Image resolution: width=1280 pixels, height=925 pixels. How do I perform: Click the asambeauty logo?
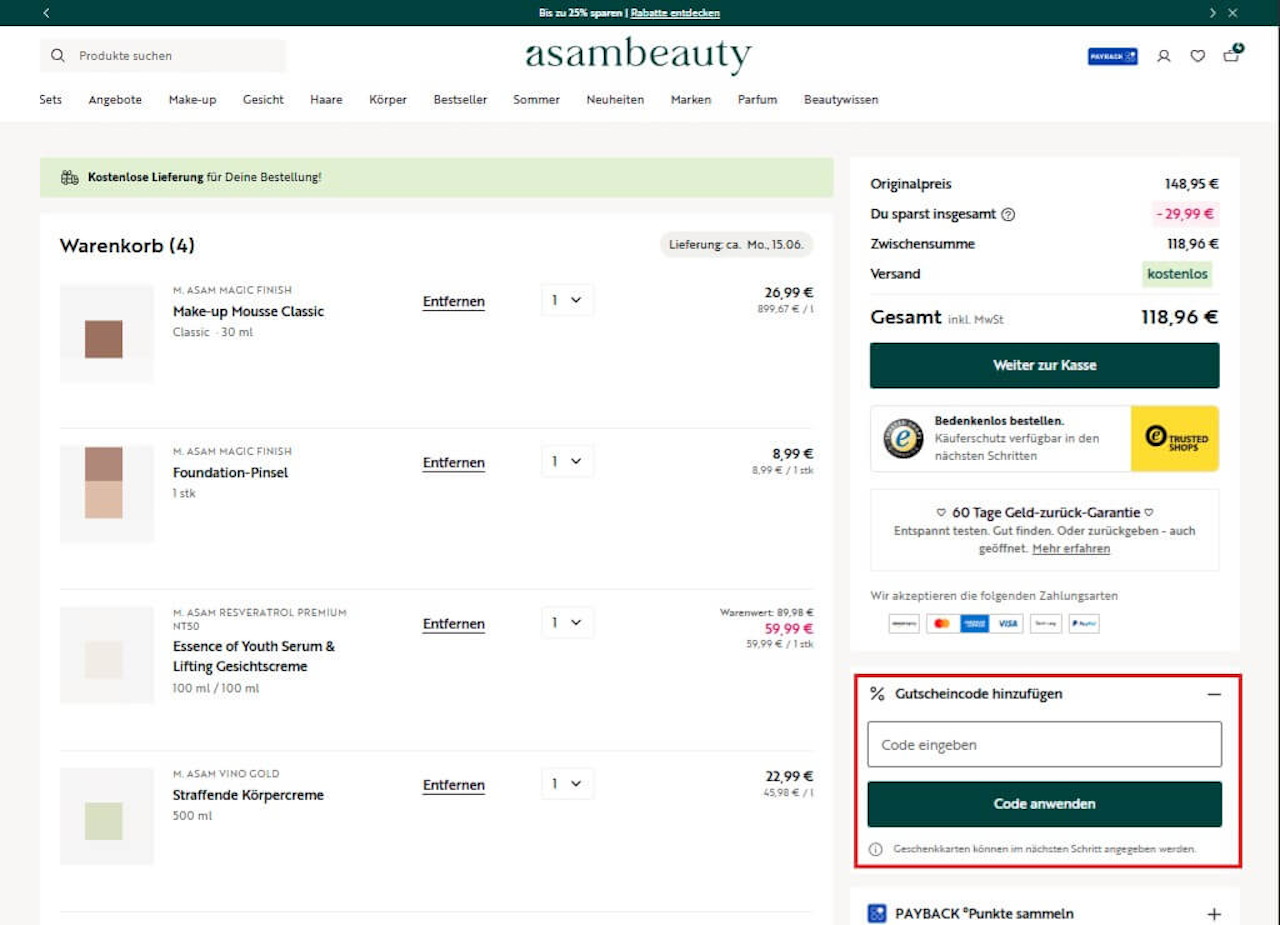tap(638, 56)
